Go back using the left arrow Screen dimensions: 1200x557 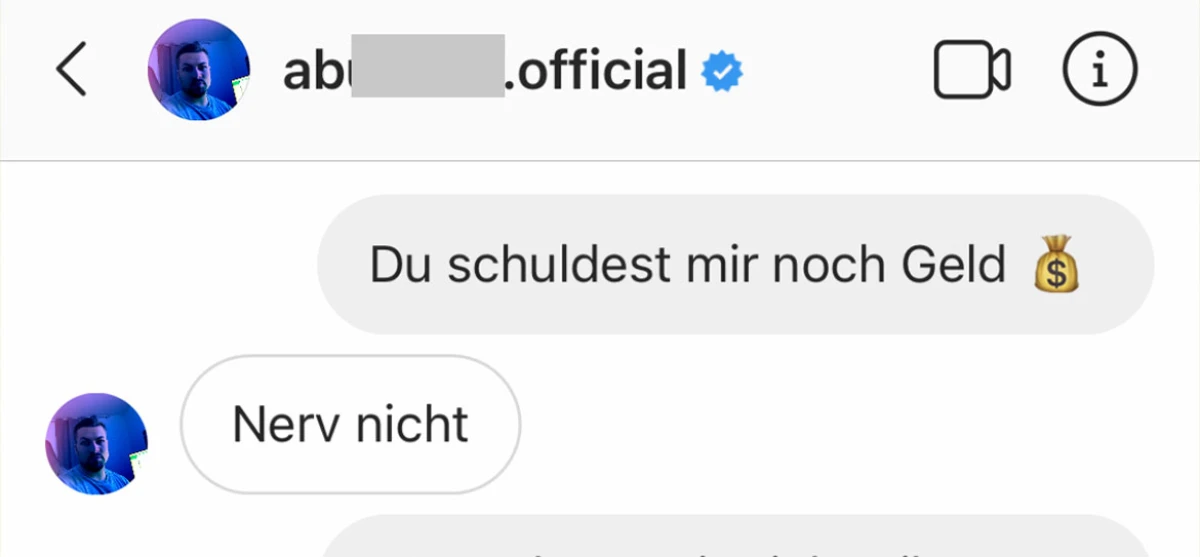72,72
